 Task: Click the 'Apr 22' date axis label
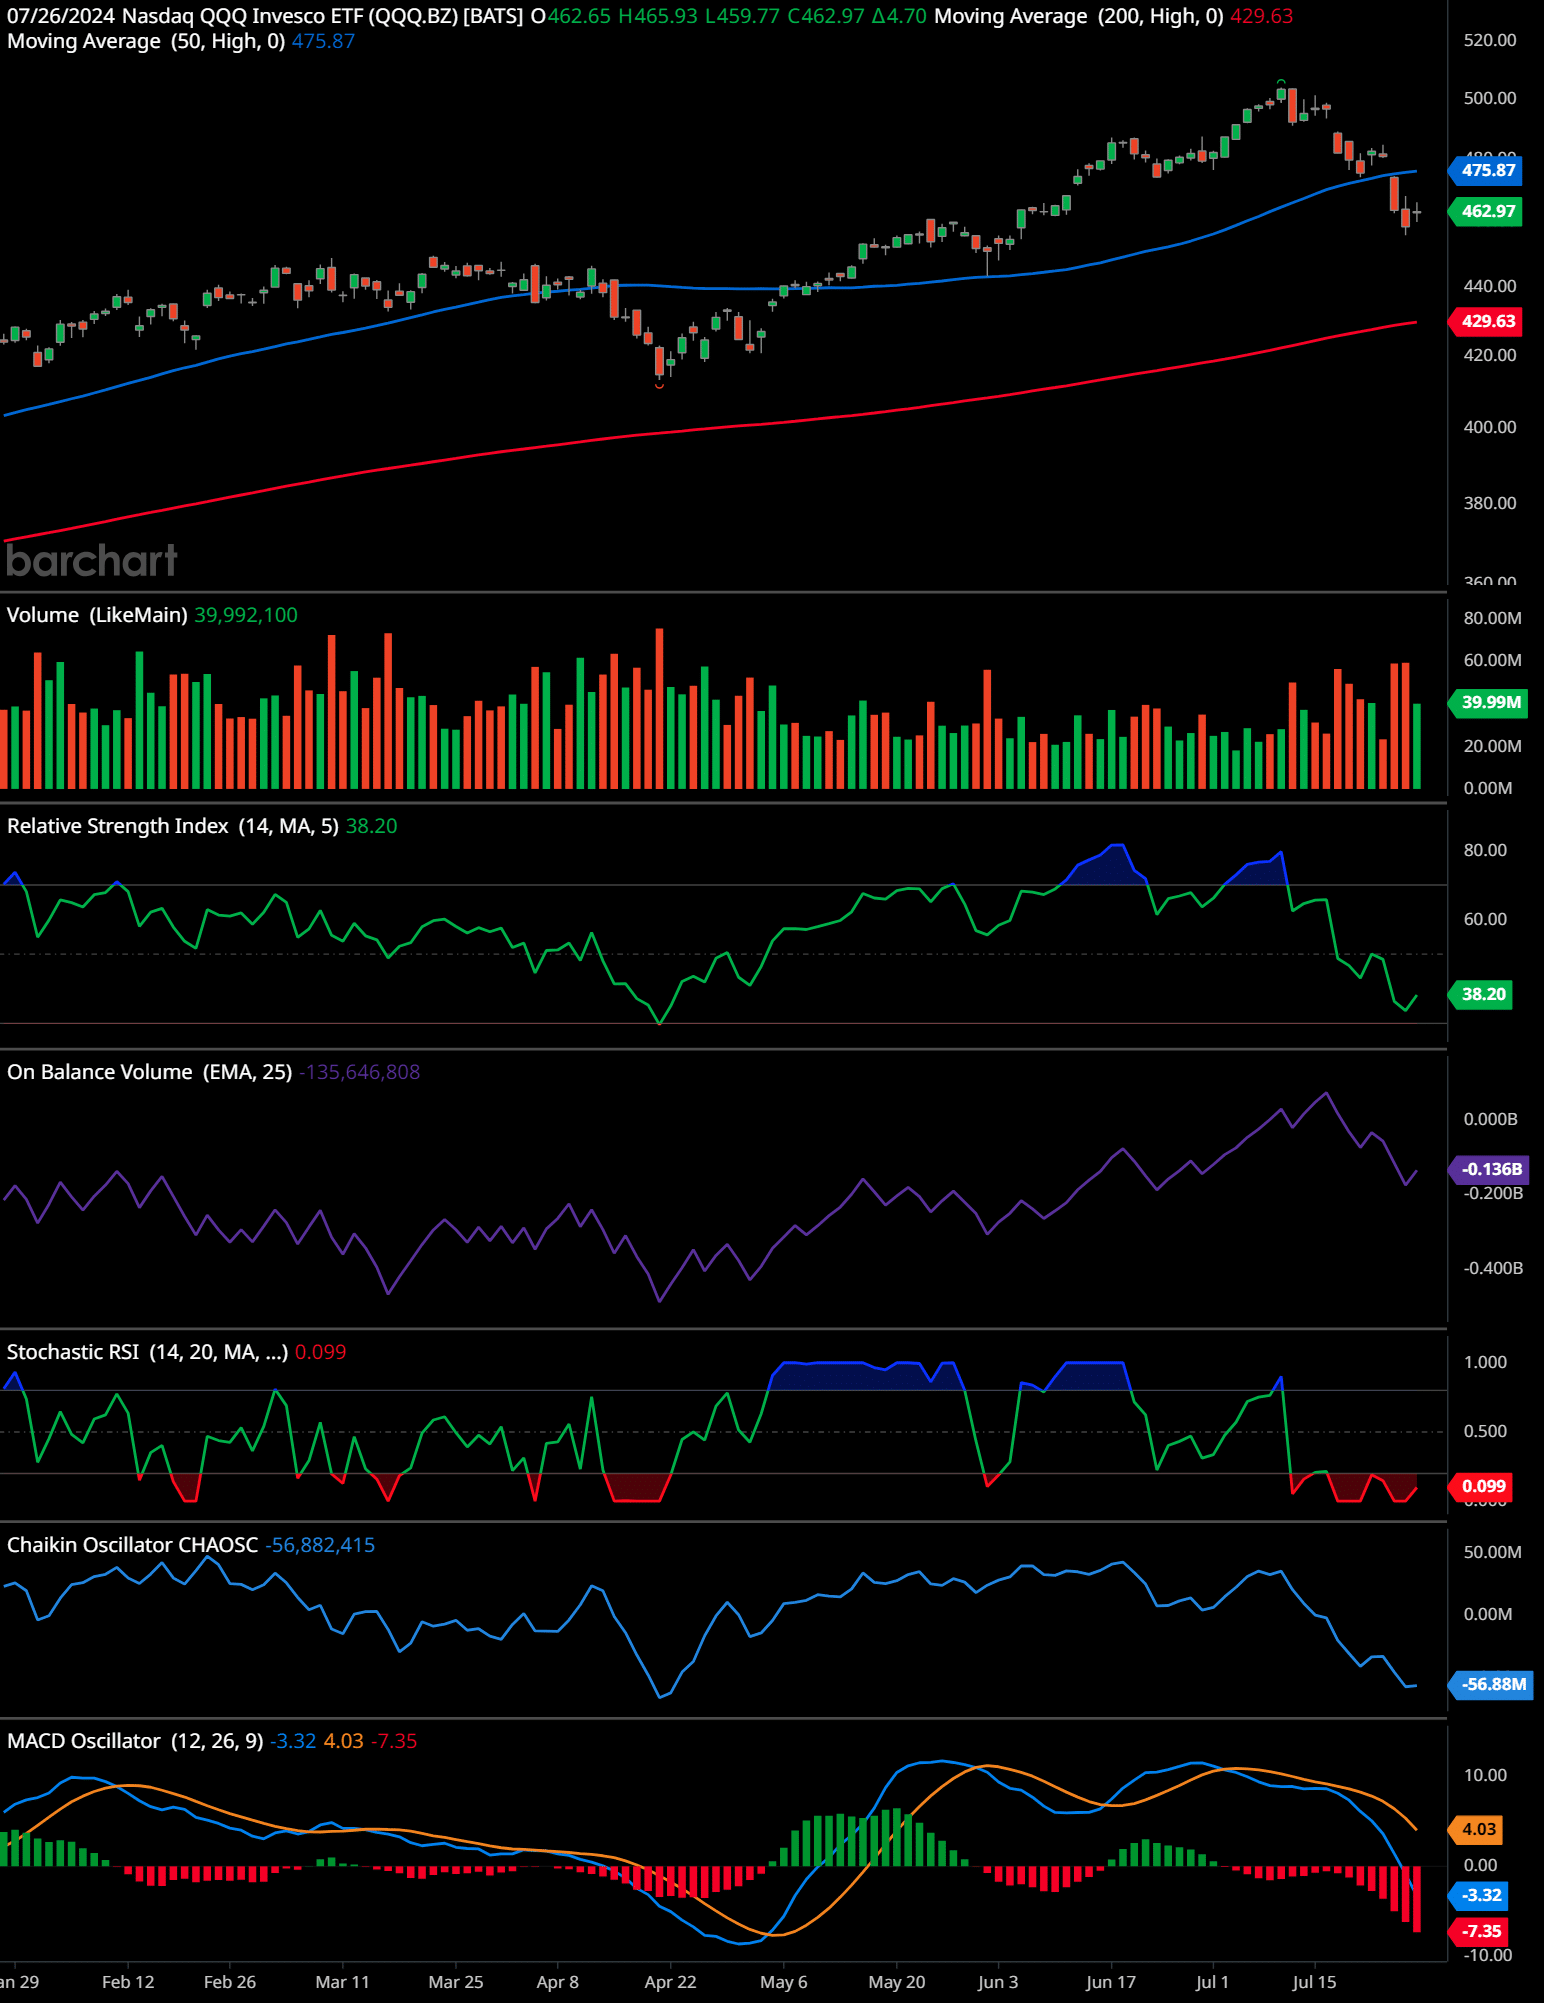tap(670, 1982)
